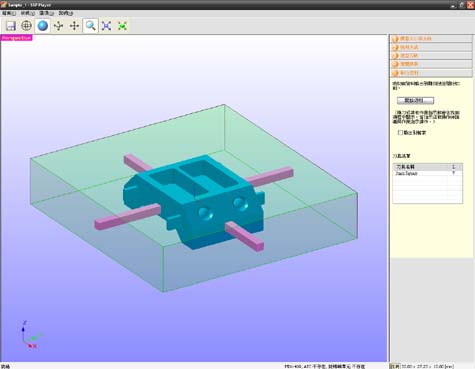The height and width of the screenshot is (369, 475).
Task: Tick the checkbox in the yellow side panel
Action: click(400, 133)
